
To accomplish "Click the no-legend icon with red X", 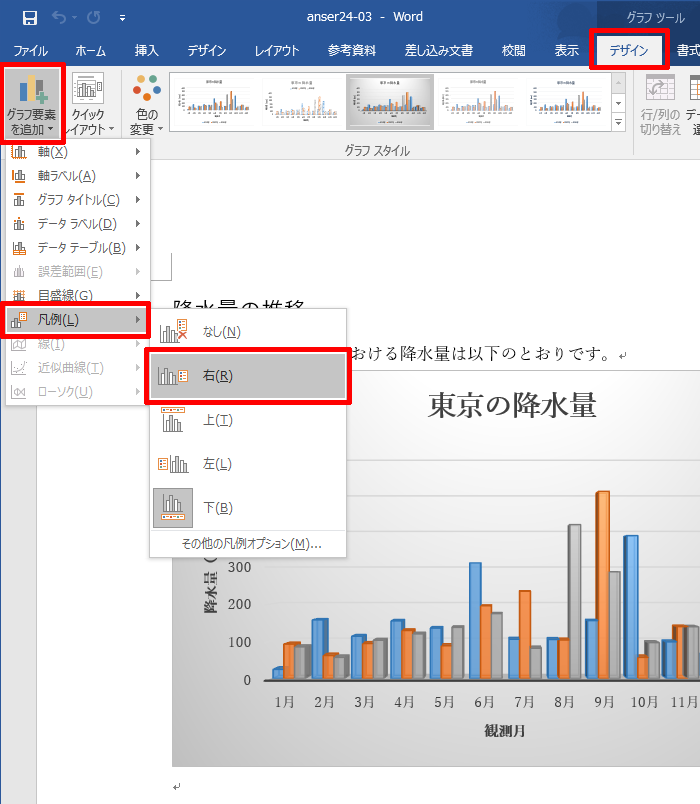I will pyautogui.click(x=173, y=331).
